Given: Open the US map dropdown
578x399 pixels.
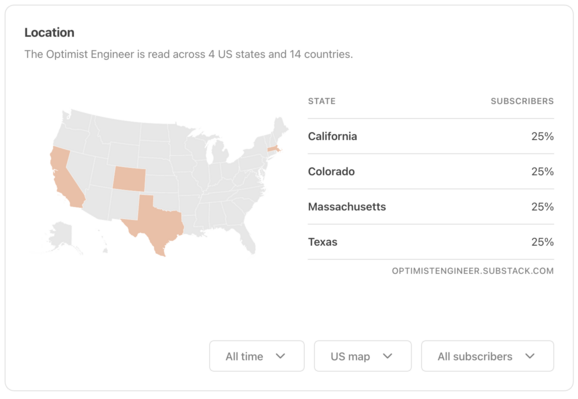Looking at the screenshot, I should 363,356.
